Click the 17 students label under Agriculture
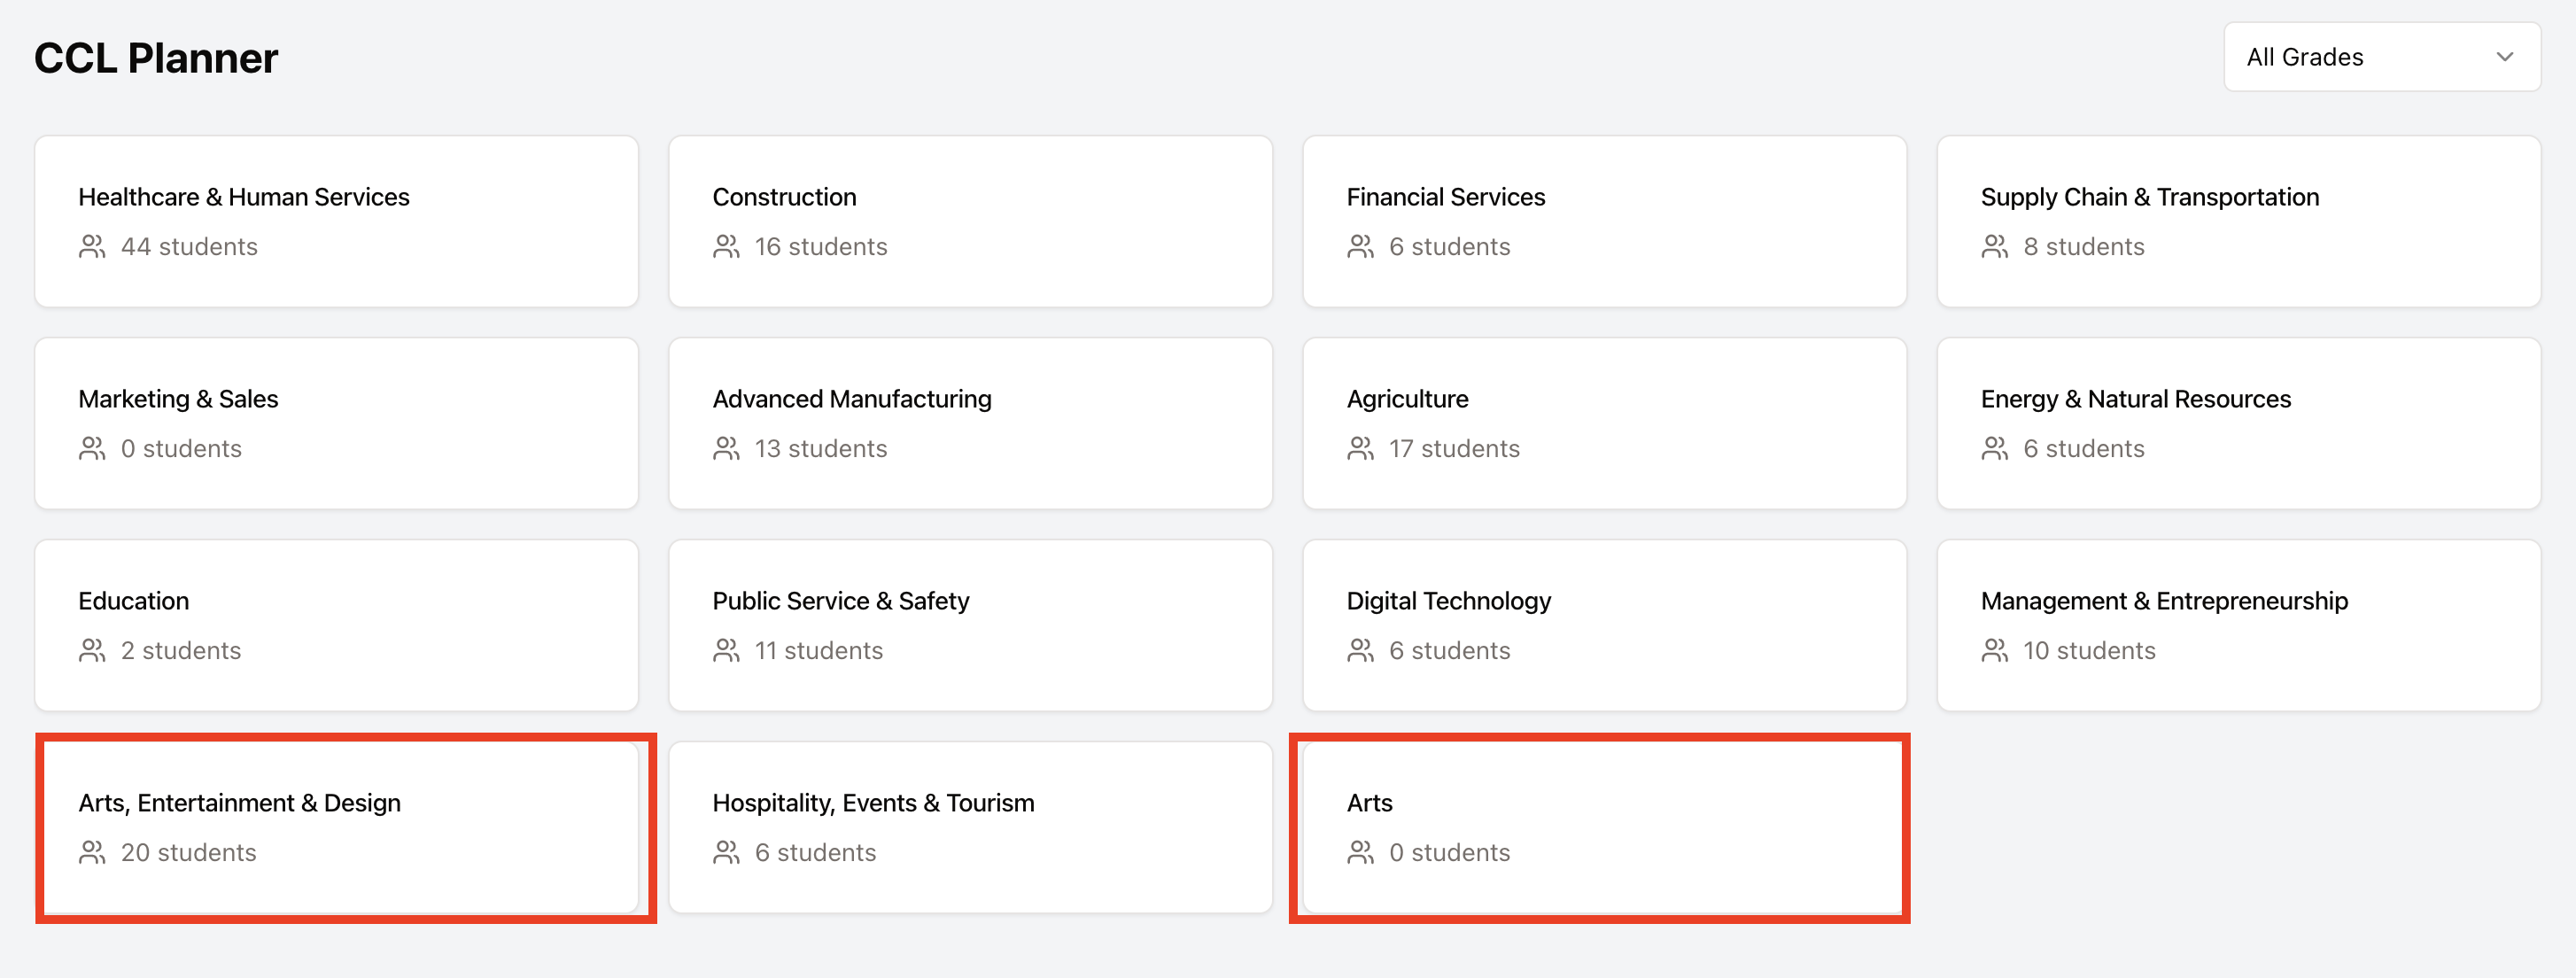Viewport: 2576px width, 978px height. click(1454, 449)
